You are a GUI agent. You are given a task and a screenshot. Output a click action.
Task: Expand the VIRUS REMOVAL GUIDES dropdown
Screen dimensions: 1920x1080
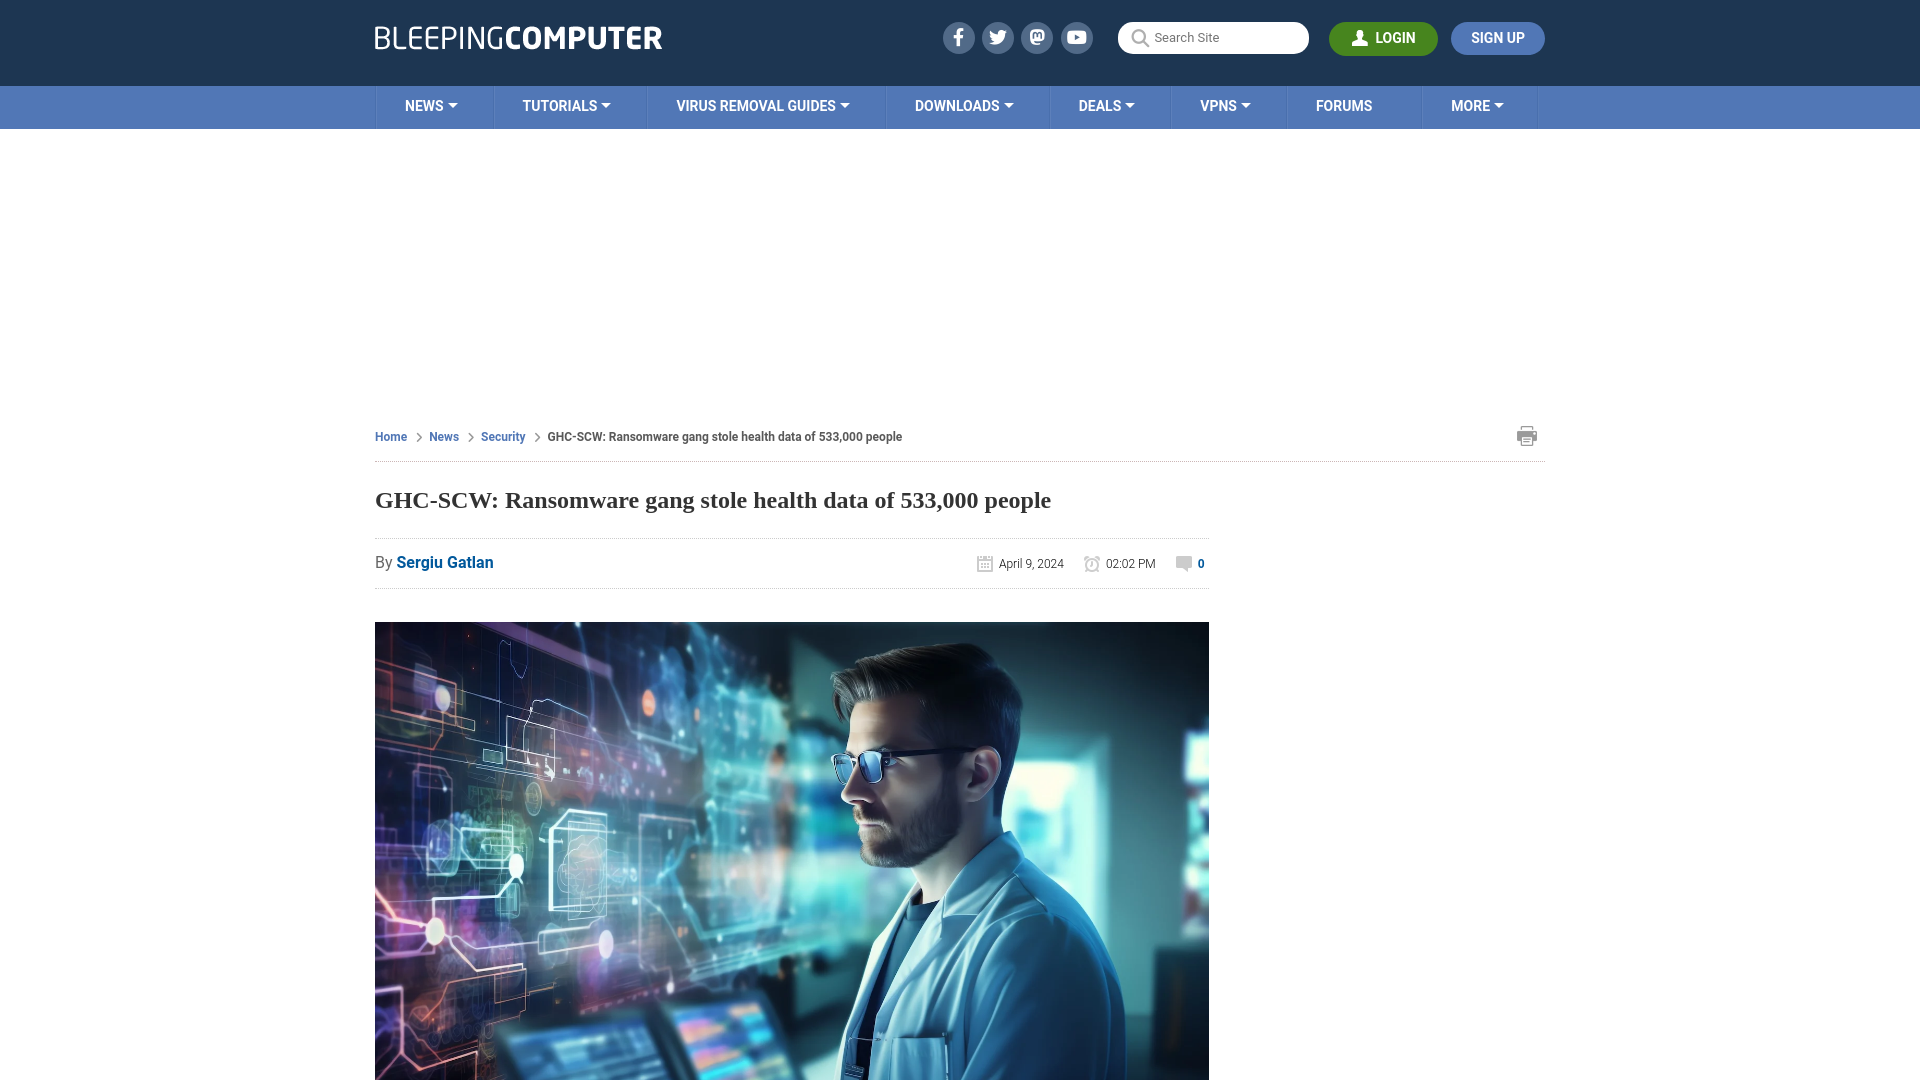tap(762, 107)
